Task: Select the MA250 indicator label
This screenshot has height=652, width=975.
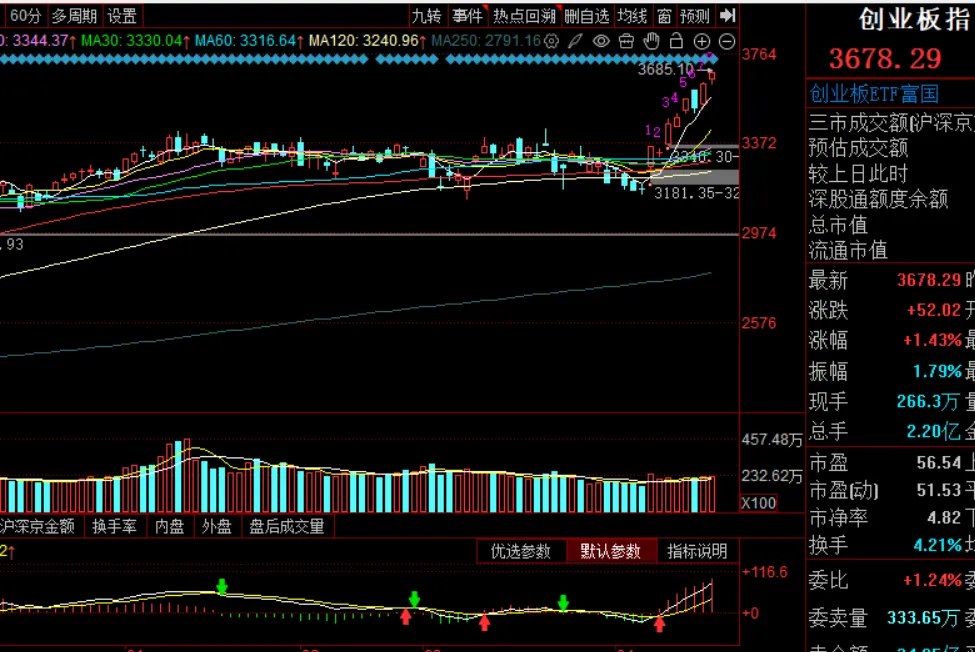Action: [x=486, y=41]
